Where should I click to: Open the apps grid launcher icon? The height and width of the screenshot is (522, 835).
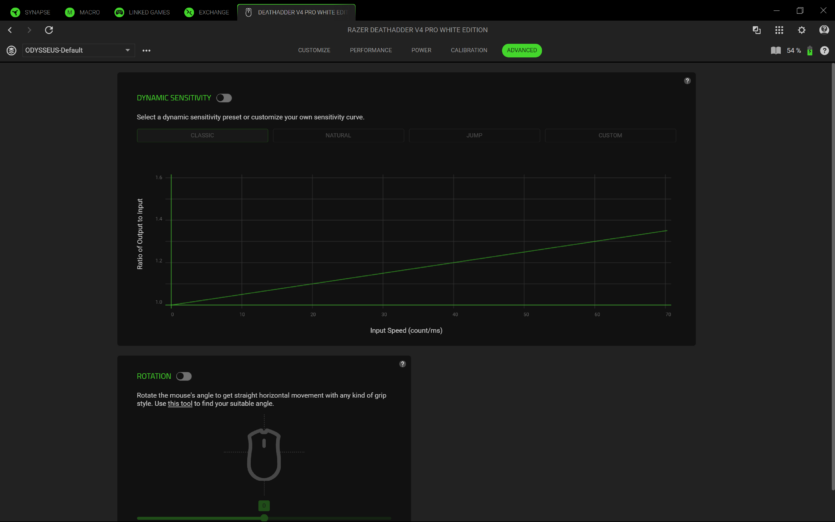779,30
